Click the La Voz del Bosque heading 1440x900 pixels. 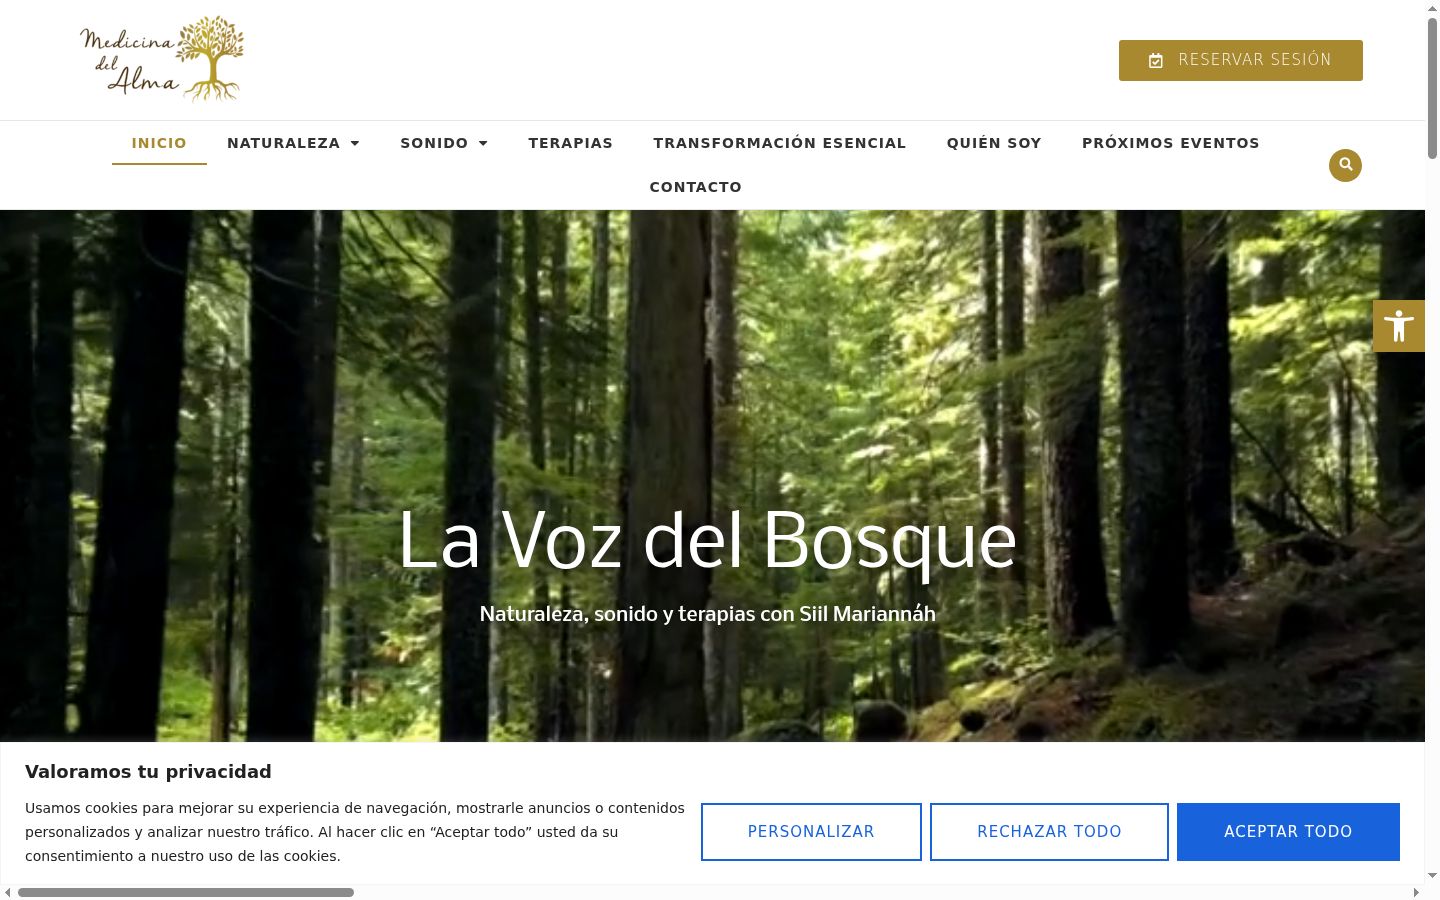pyautogui.click(x=708, y=541)
